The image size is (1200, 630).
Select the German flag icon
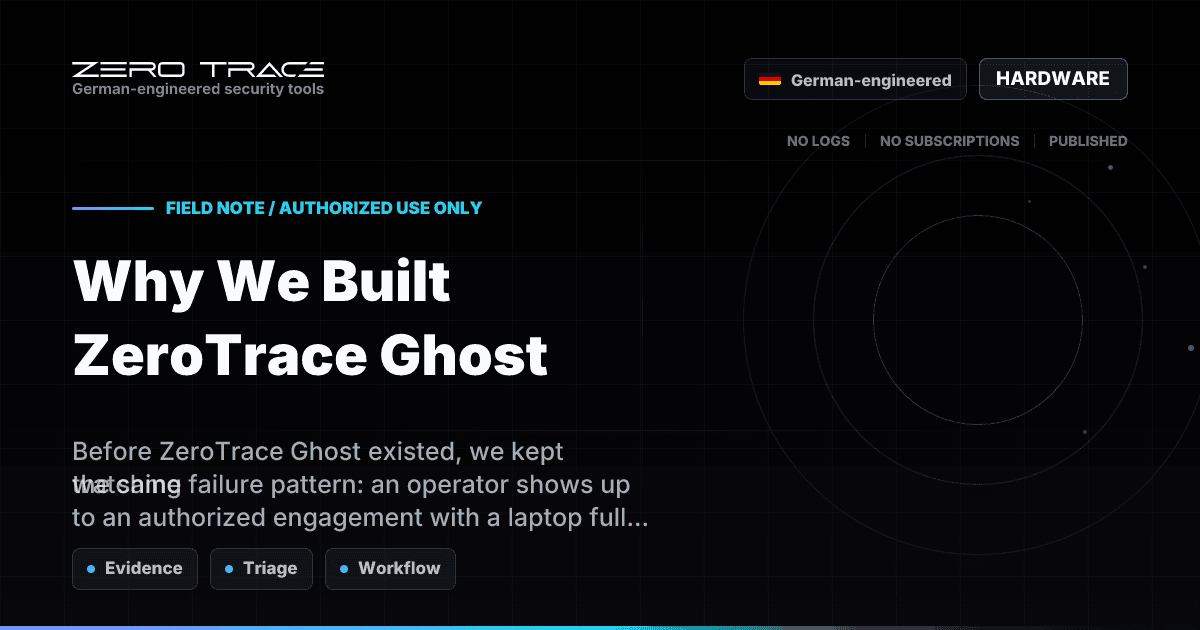[x=770, y=80]
